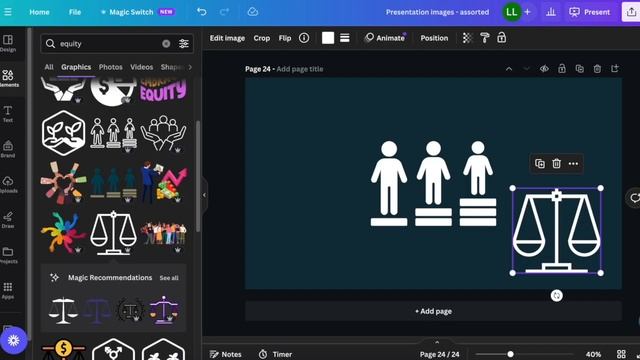Viewport: 640px width, 360px height.
Task: Collapse the side panel
Action: point(204,195)
